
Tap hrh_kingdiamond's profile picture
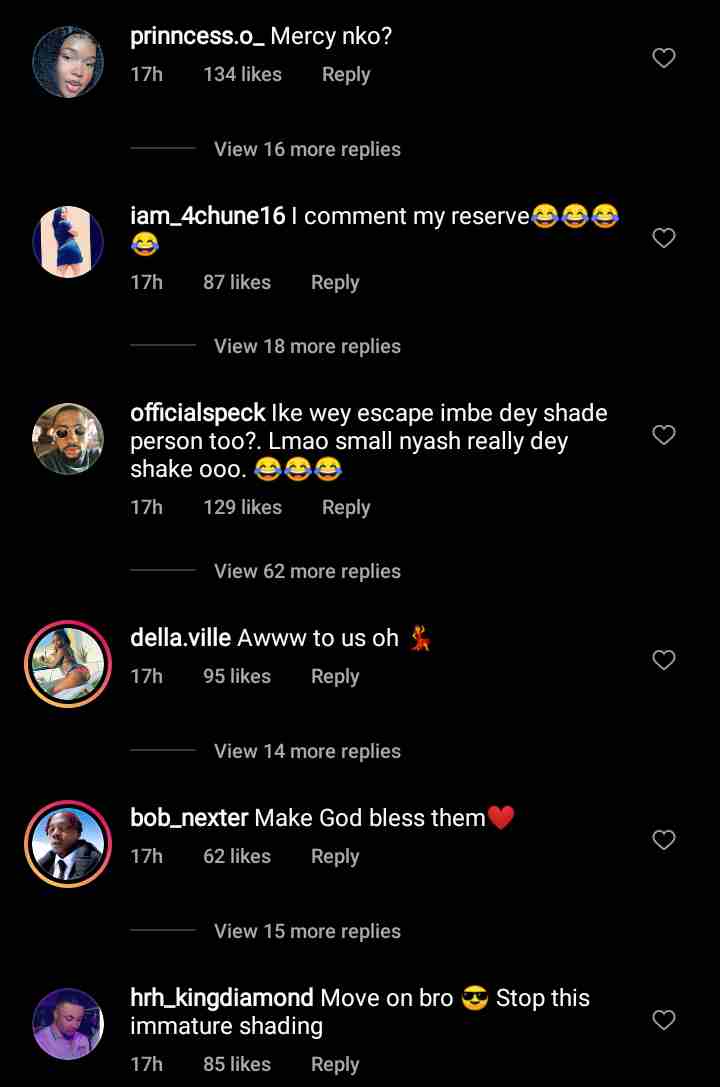pos(68,1024)
